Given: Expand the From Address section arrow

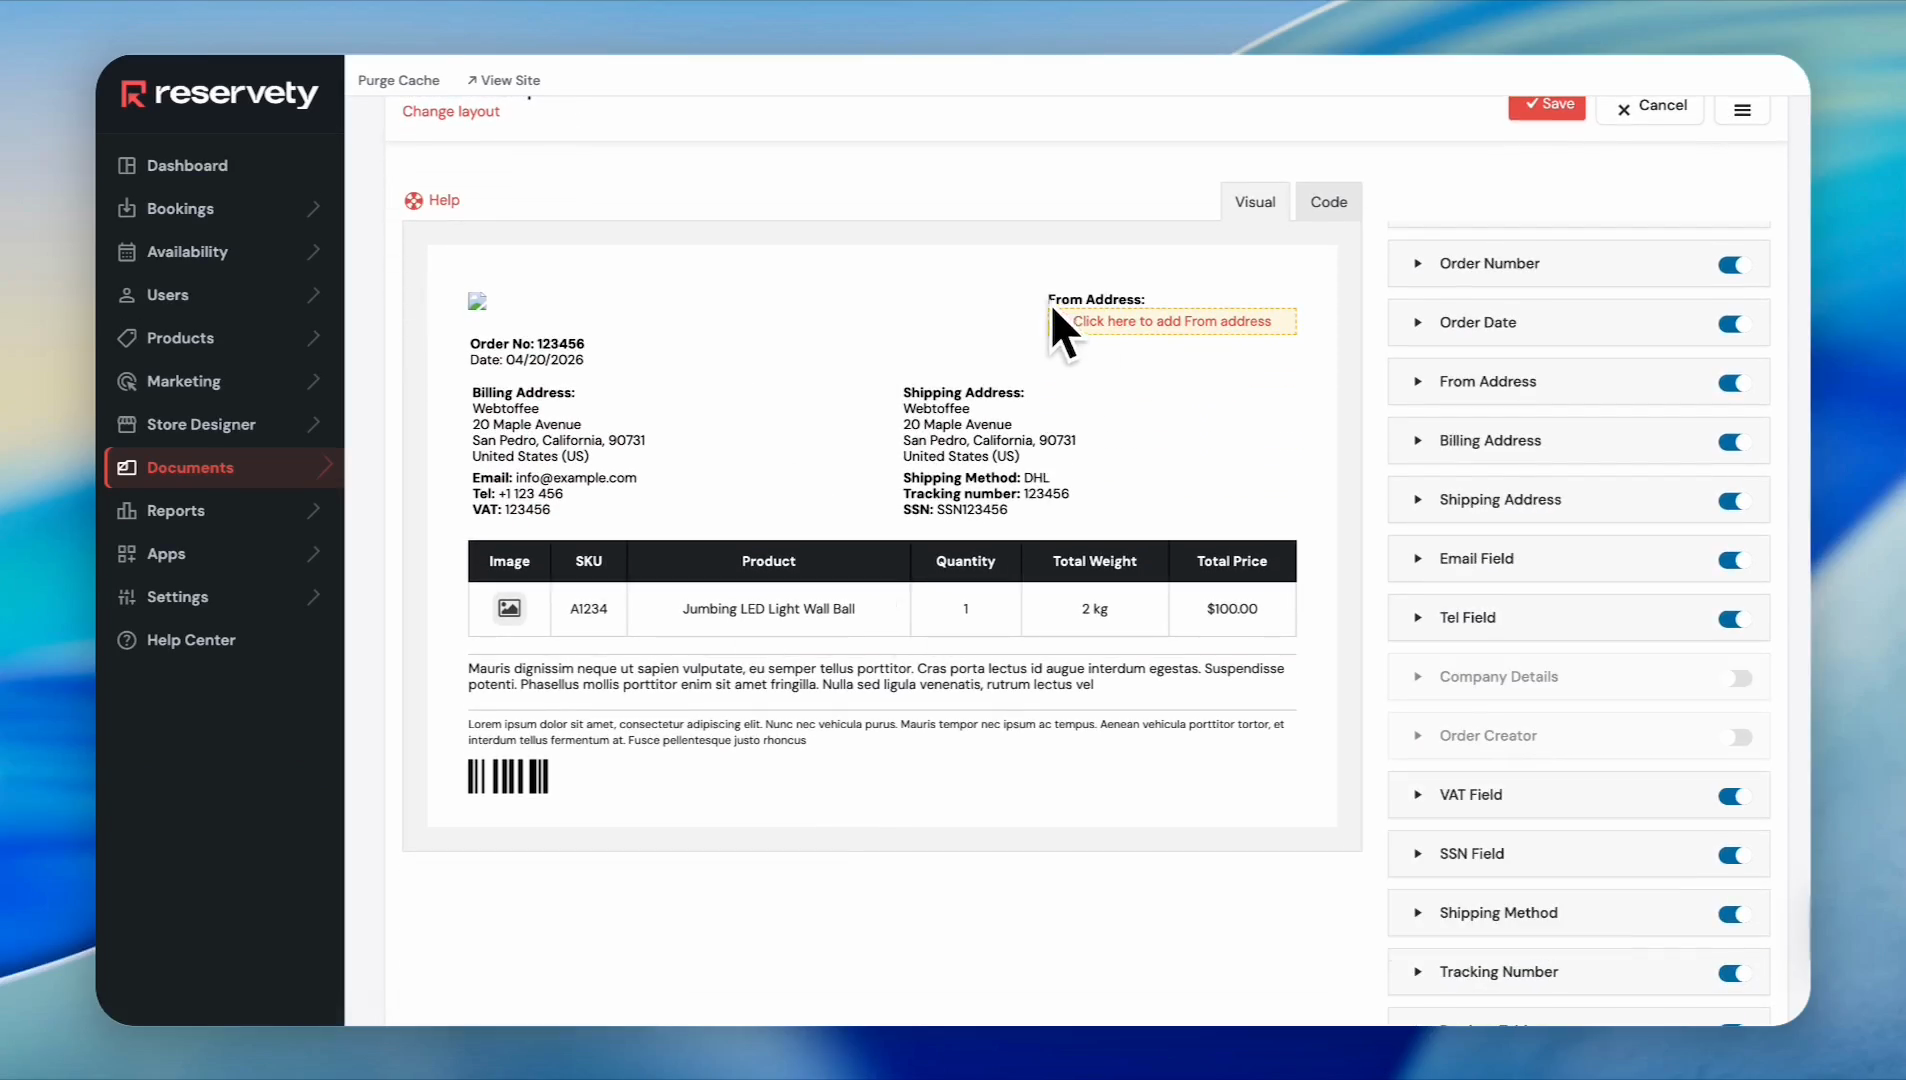Looking at the screenshot, I should coord(1417,382).
